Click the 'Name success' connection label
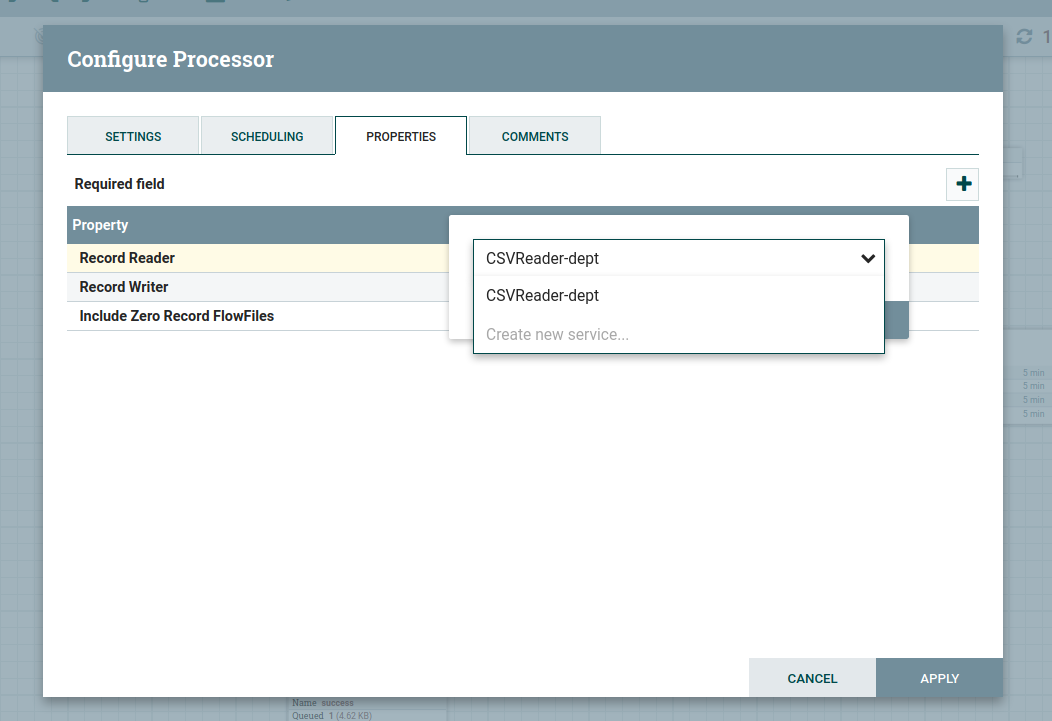The height and width of the screenshot is (721, 1052). [x=323, y=703]
